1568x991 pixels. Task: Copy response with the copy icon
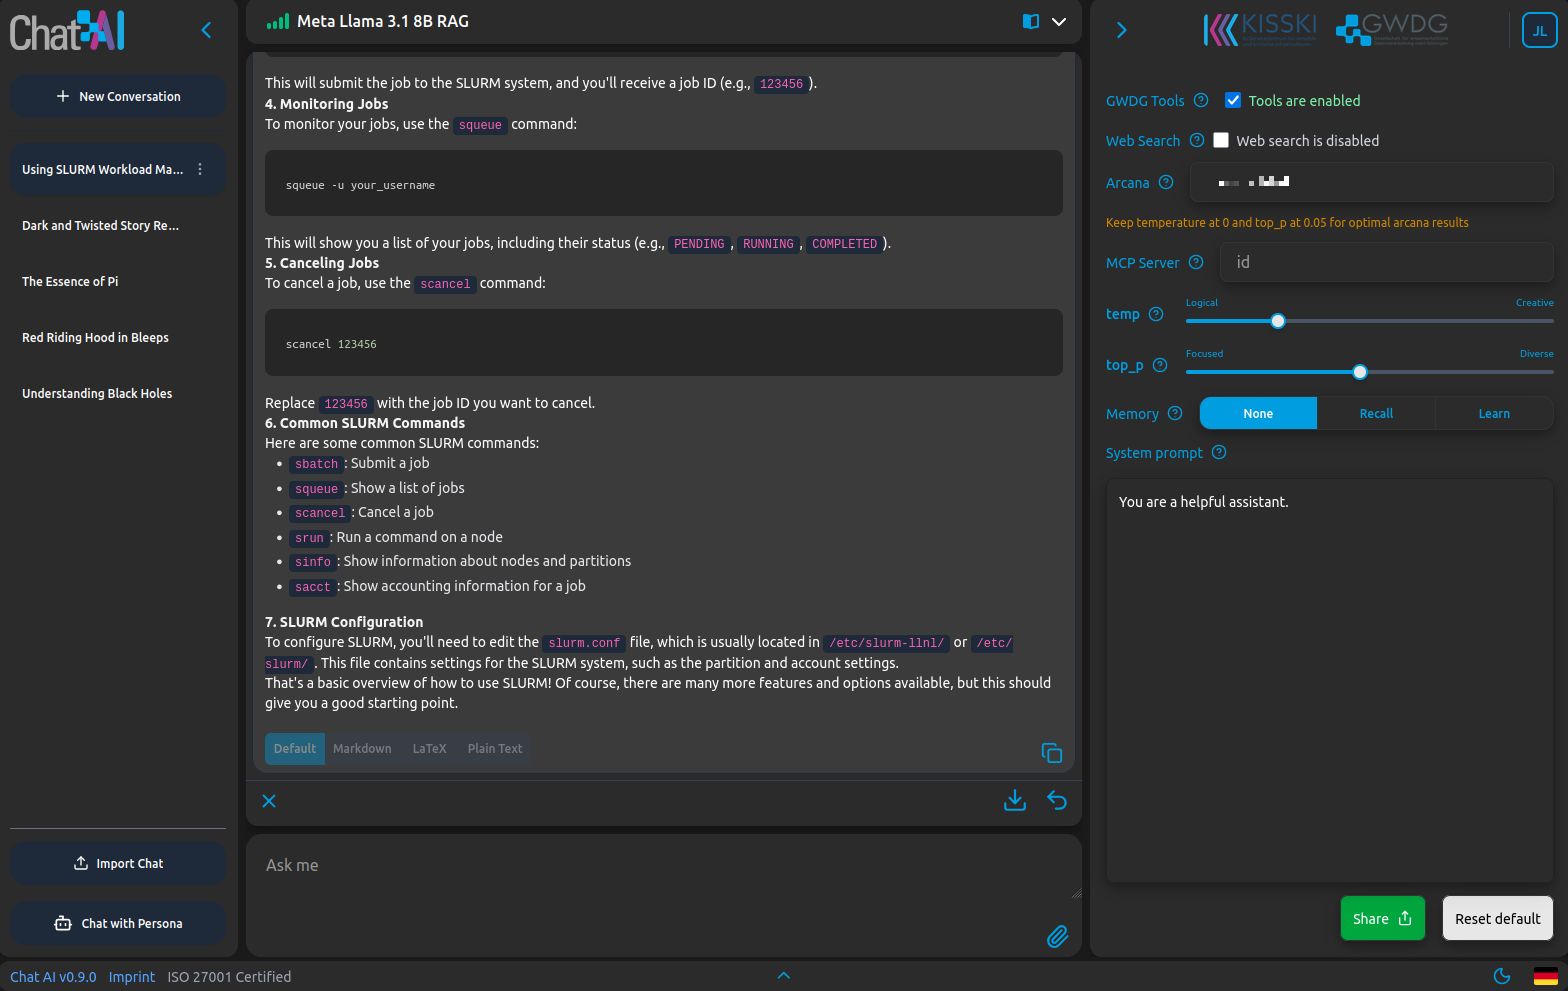tap(1051, 753)
